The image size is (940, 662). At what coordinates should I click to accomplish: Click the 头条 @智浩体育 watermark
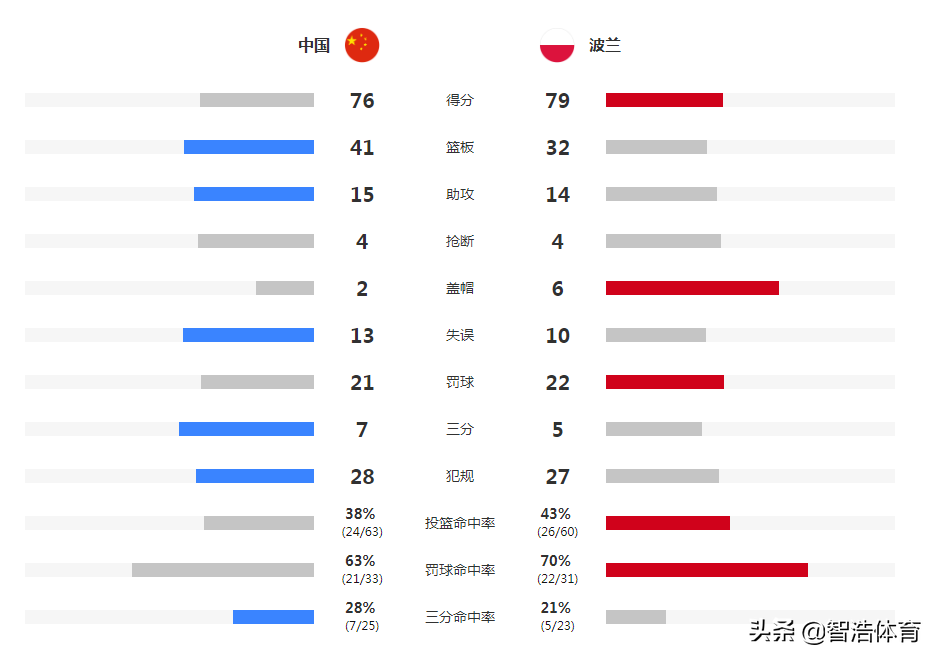coord(835,631)
